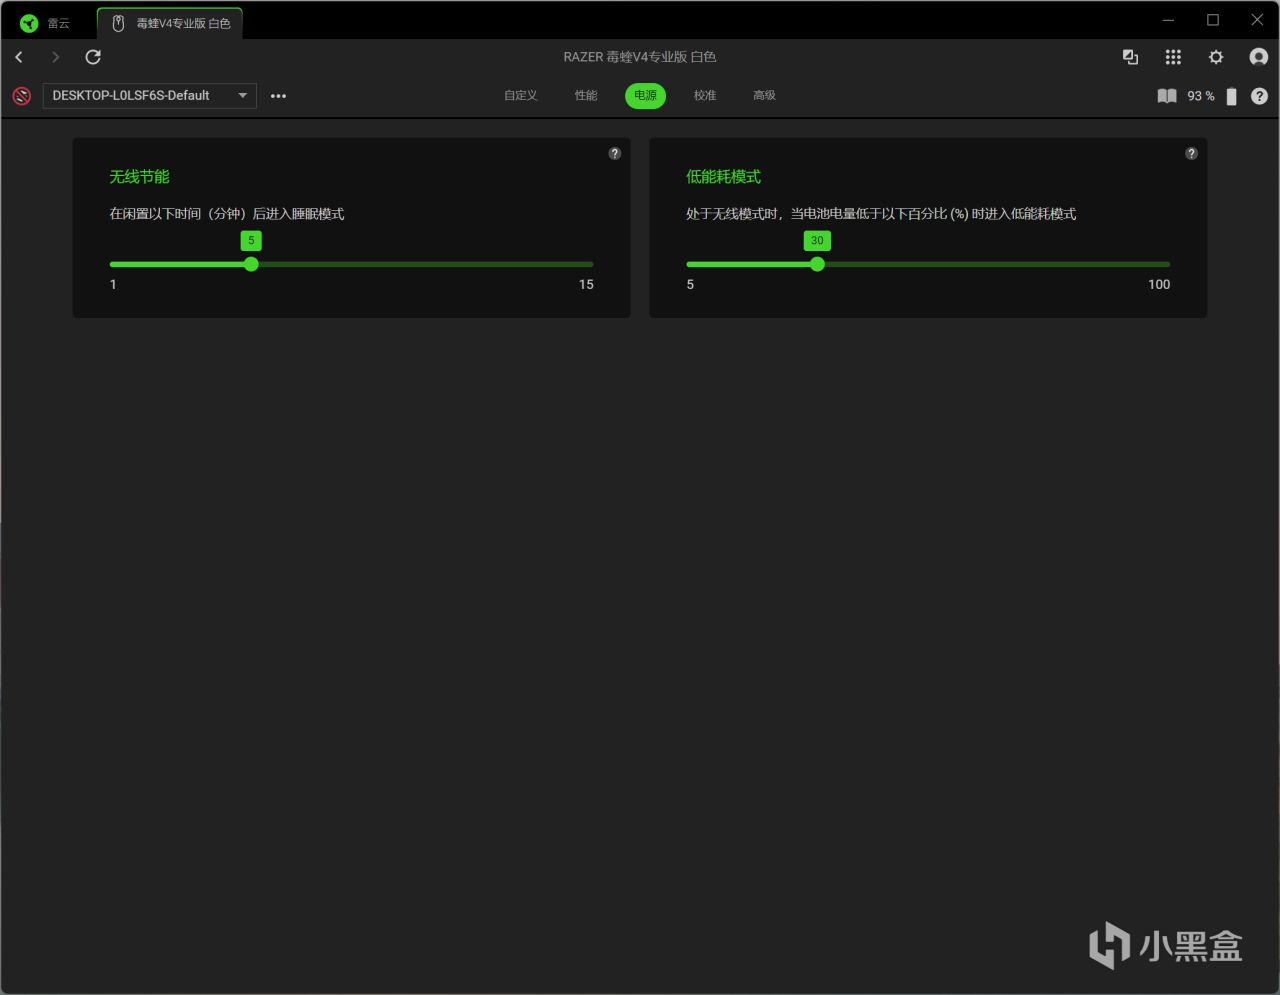Go forward with the right arrow
Image resolution: width=1280 pixels, height=995 pixels.
56,57
